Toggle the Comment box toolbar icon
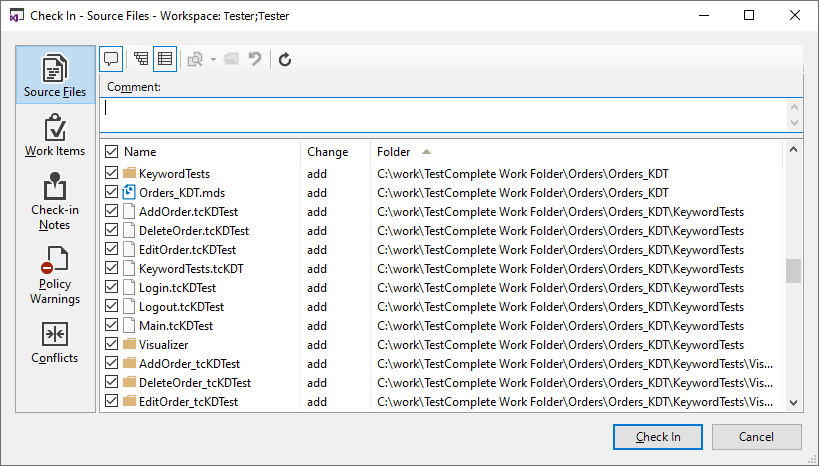 (x=111, y=59)
